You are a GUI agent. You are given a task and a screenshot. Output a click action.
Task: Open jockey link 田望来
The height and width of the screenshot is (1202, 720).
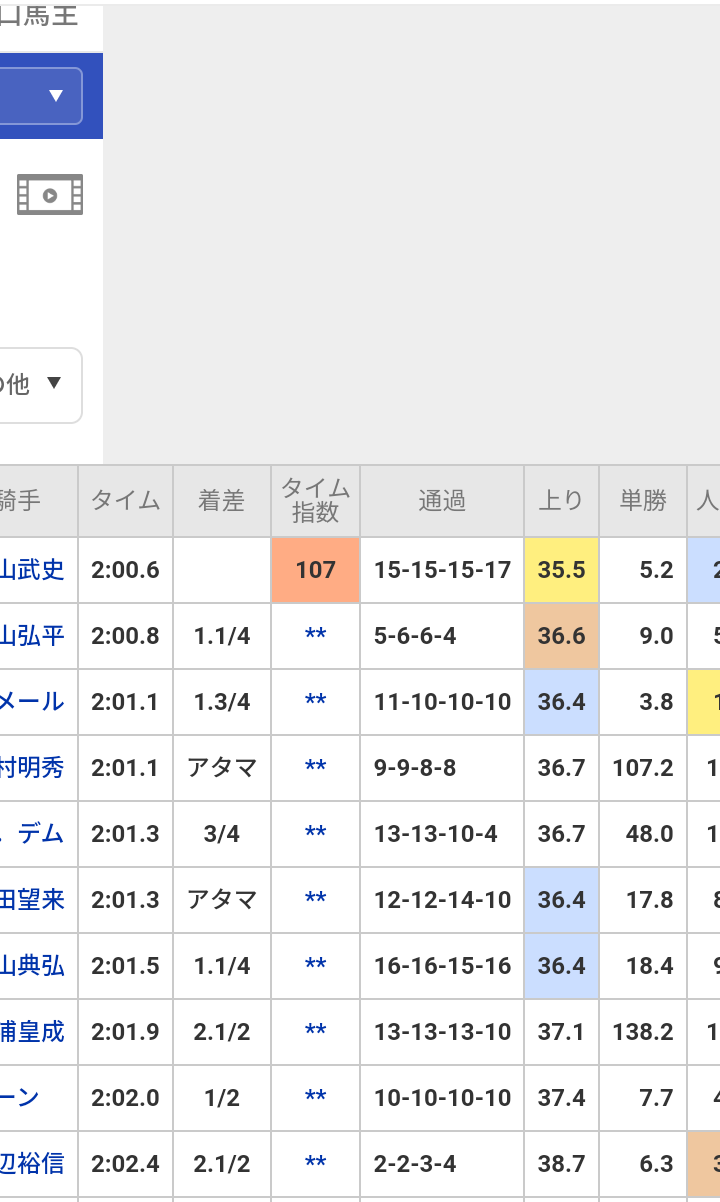click(32, 900)
